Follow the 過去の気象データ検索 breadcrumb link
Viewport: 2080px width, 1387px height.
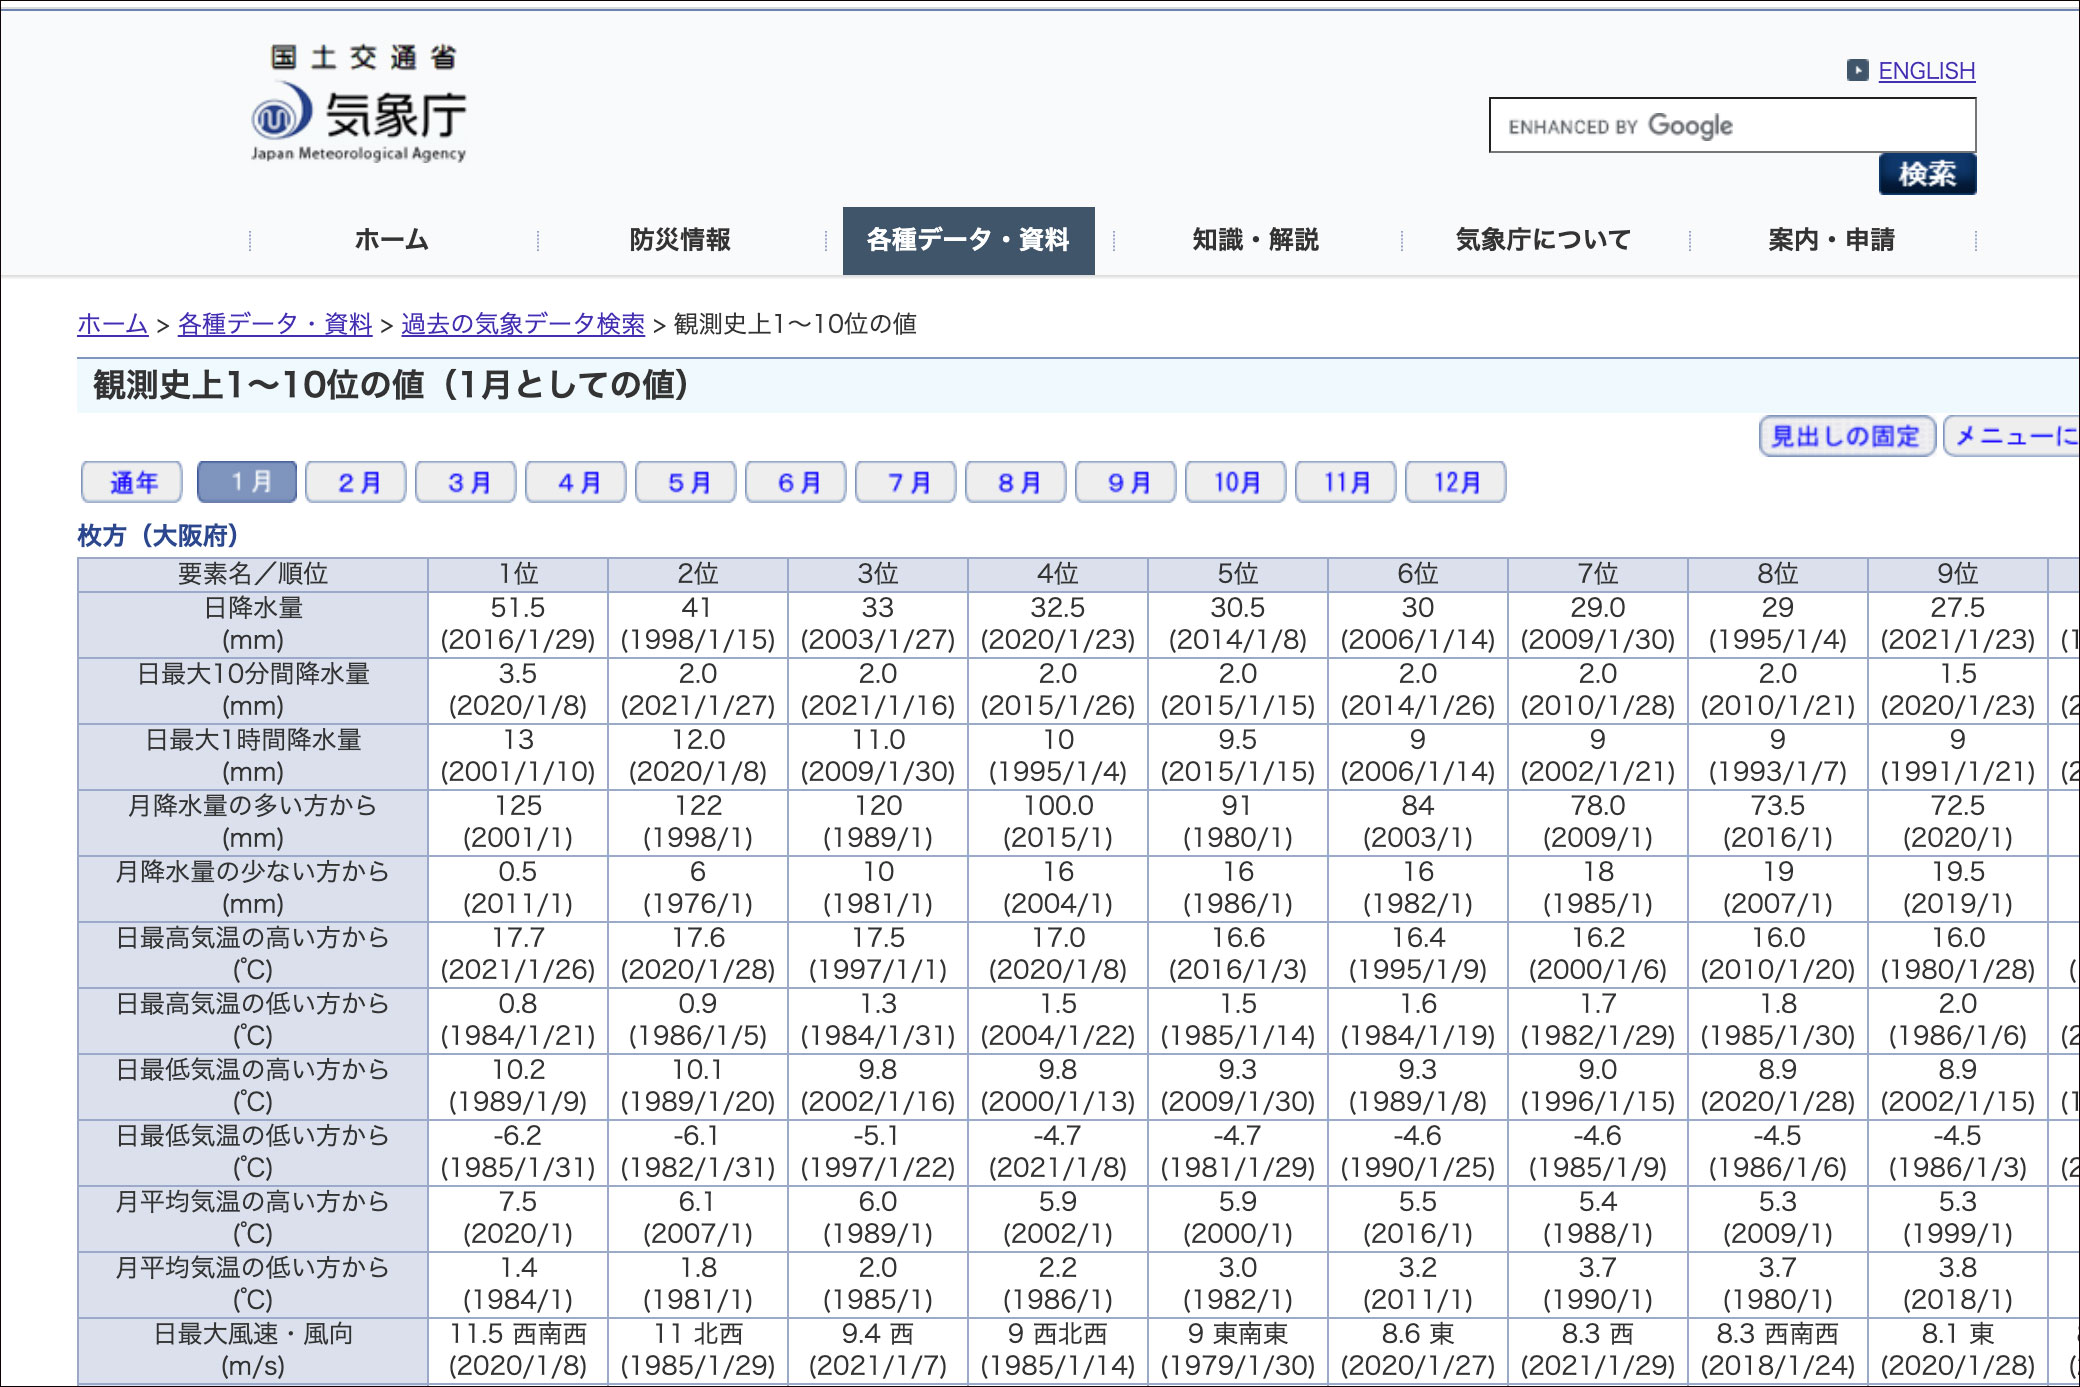522,324
